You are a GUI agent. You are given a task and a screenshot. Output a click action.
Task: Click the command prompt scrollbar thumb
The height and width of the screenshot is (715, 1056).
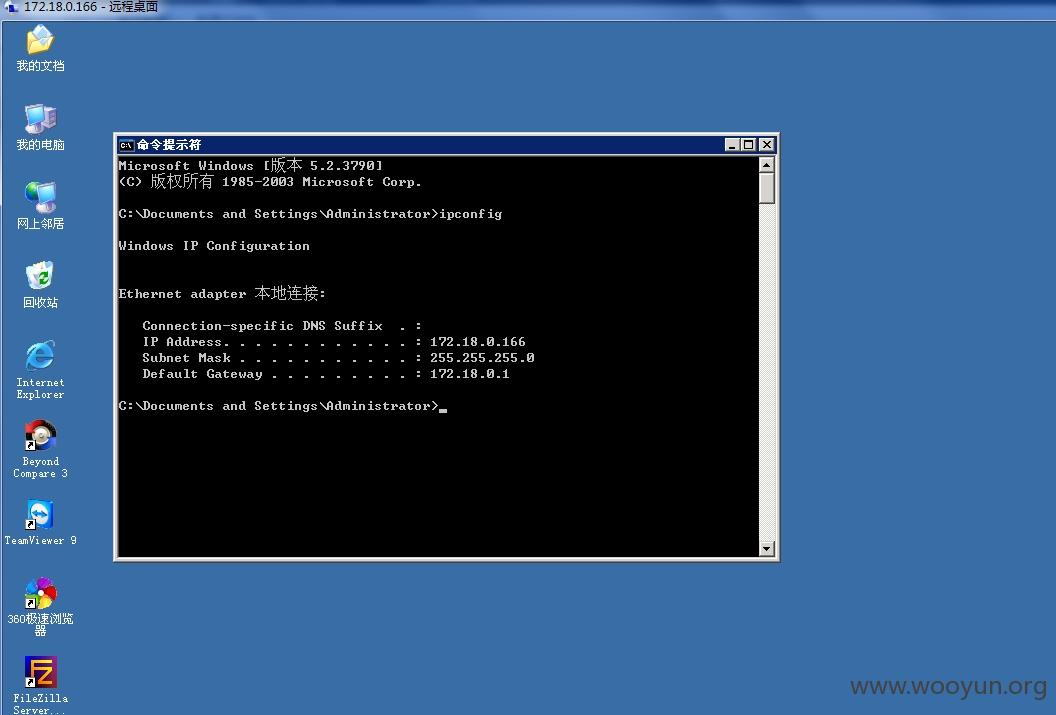pos(766,188)
